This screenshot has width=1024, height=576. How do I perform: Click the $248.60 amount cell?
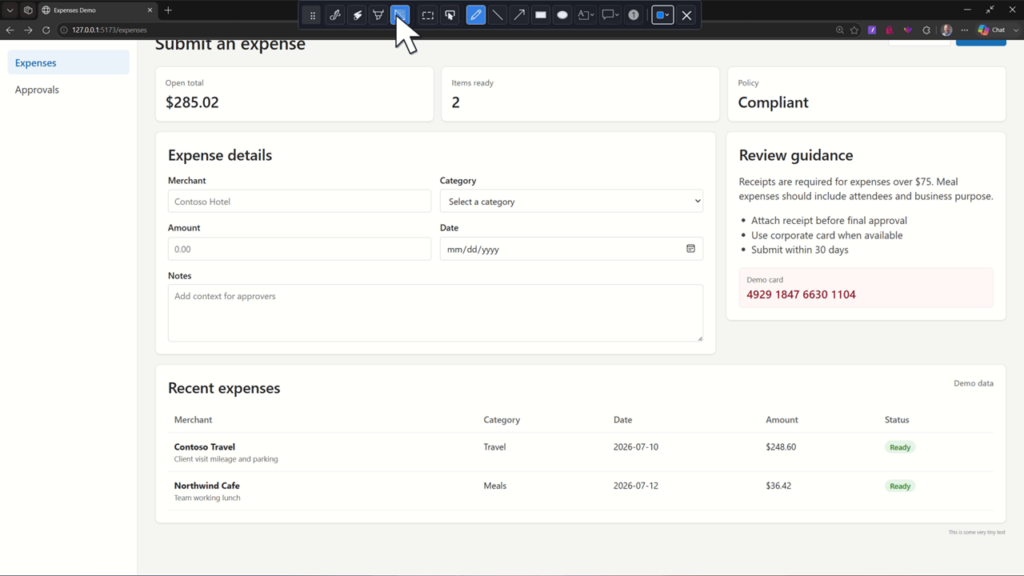point(781,447)
